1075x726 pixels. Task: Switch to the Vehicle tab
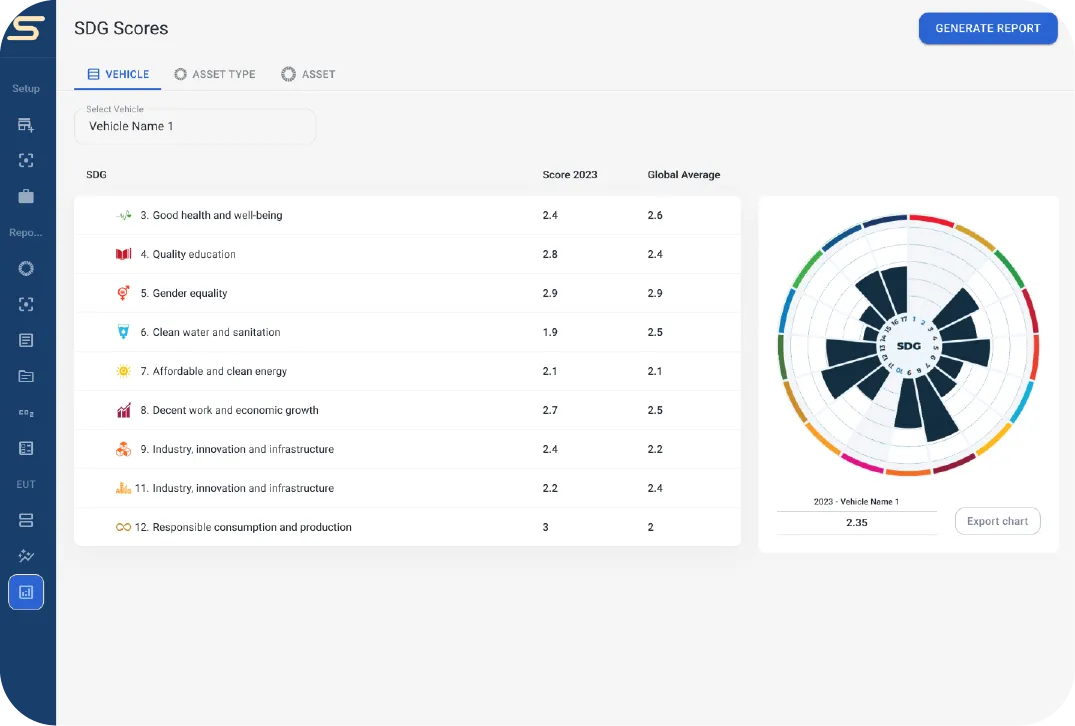coord(118,74)
